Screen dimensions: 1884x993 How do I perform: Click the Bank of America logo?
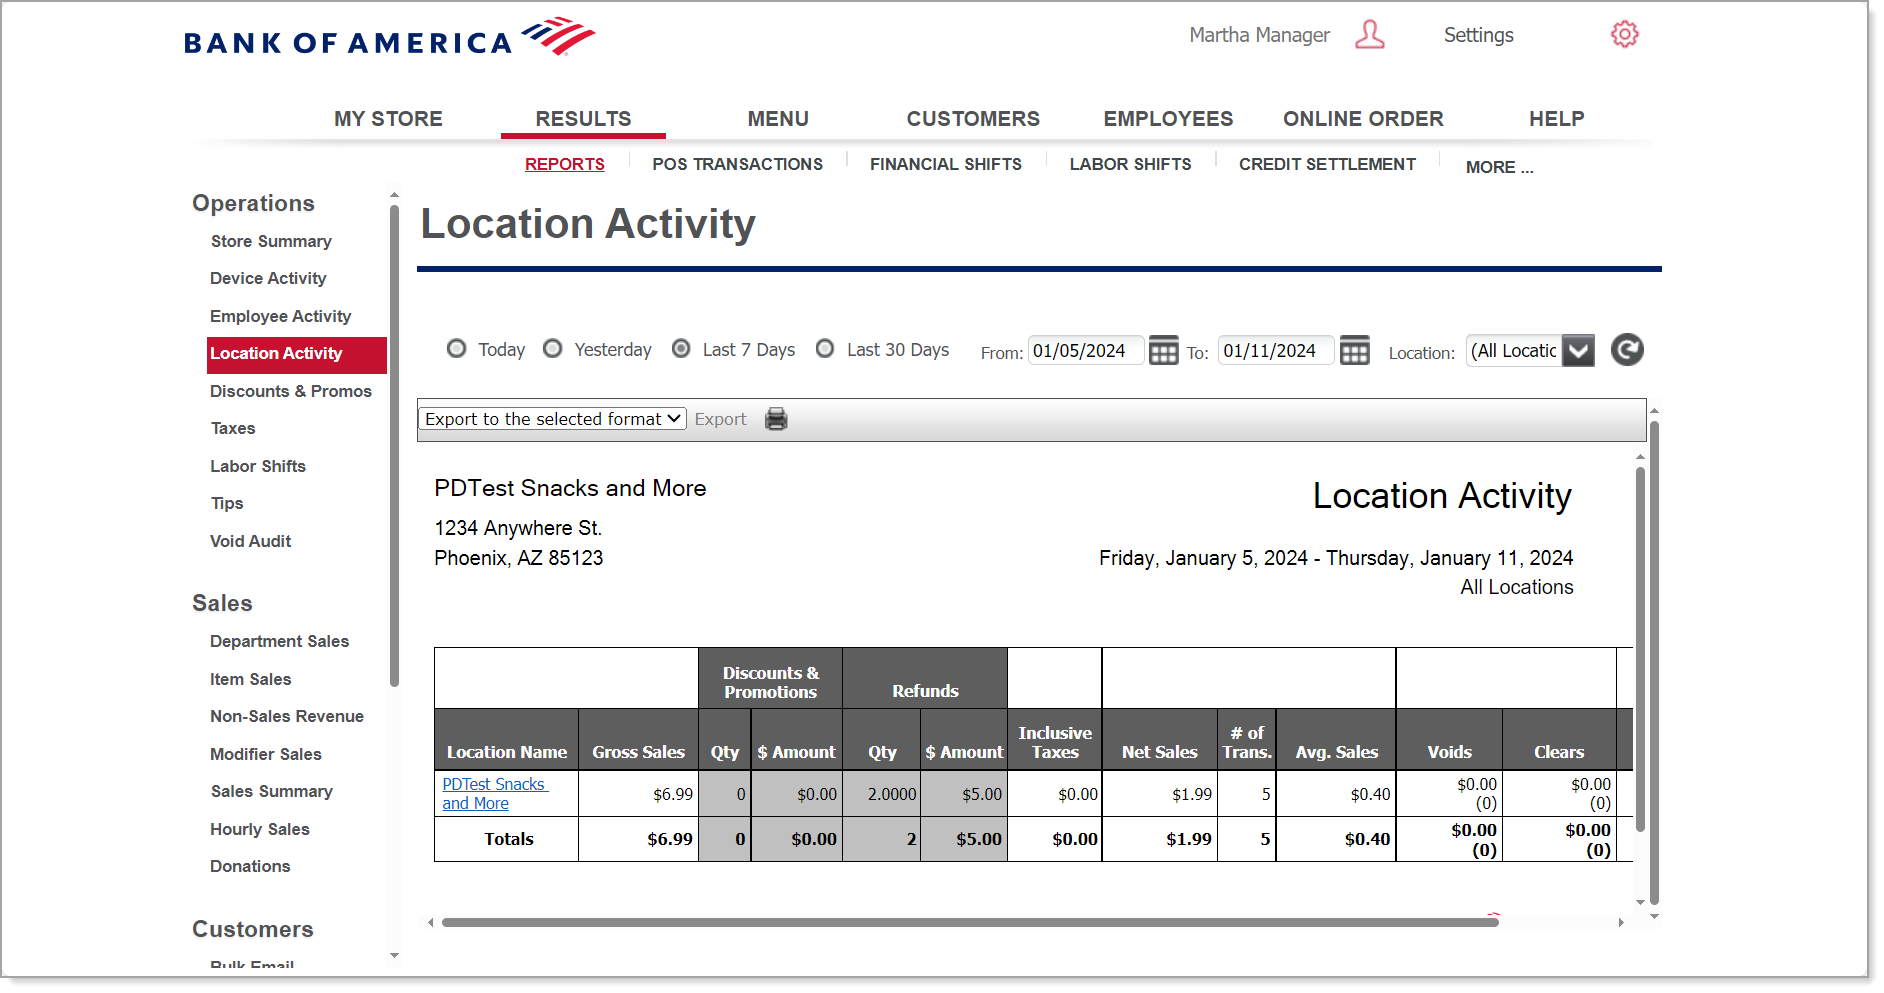[x=389, y=37]
